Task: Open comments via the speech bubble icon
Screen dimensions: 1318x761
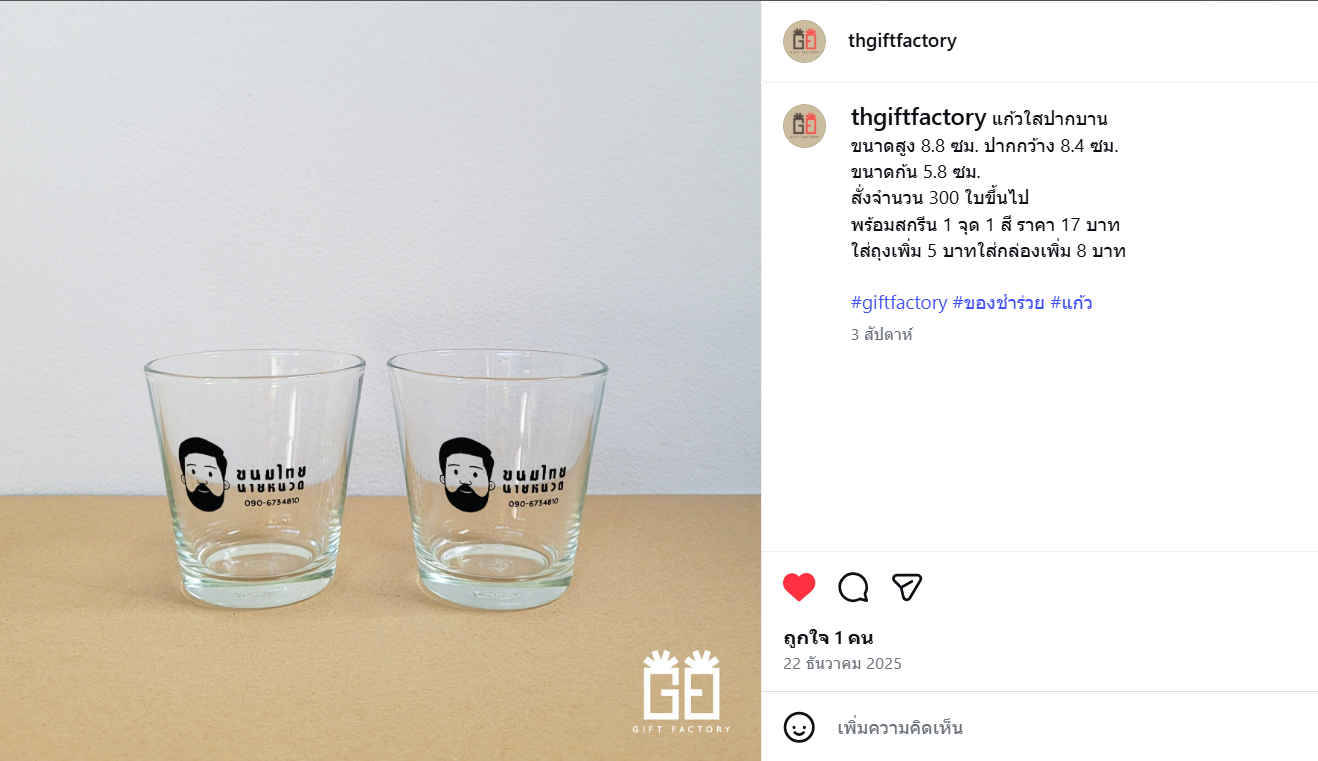Action: 853,587
